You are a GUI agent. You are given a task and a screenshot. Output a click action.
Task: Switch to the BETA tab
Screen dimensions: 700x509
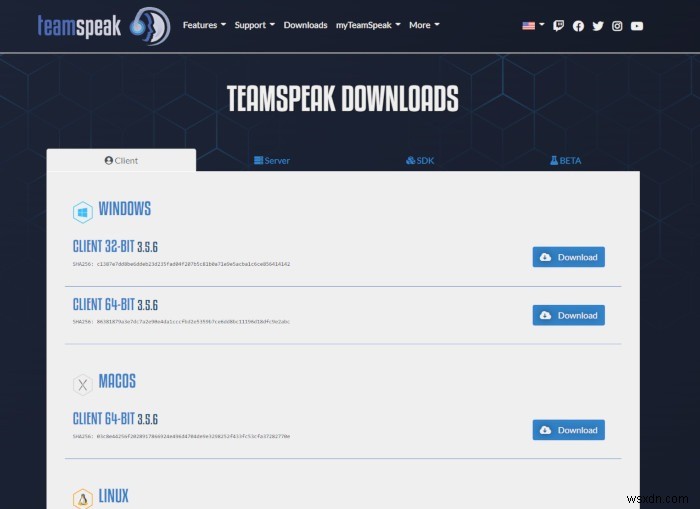pyautogui.click(x=565, y=160)
